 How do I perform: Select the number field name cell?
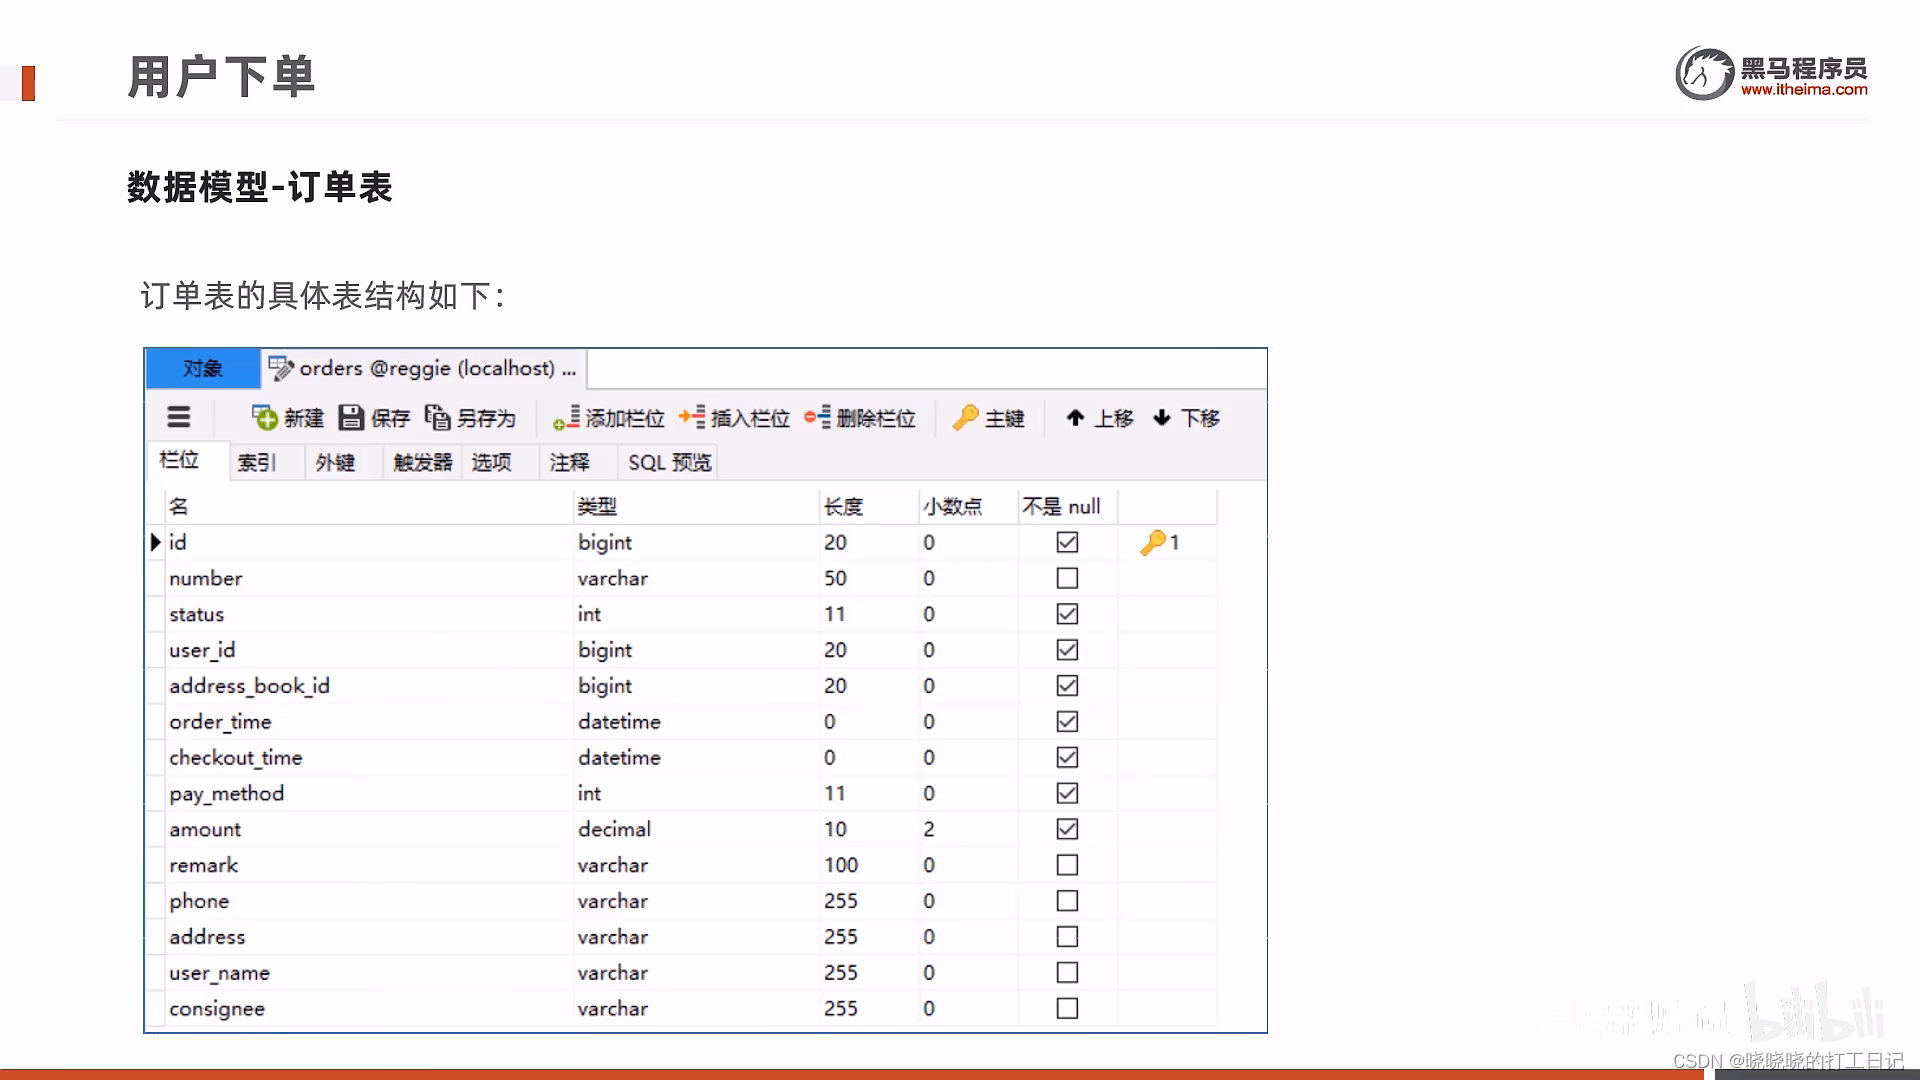click(x=369, y=578)
